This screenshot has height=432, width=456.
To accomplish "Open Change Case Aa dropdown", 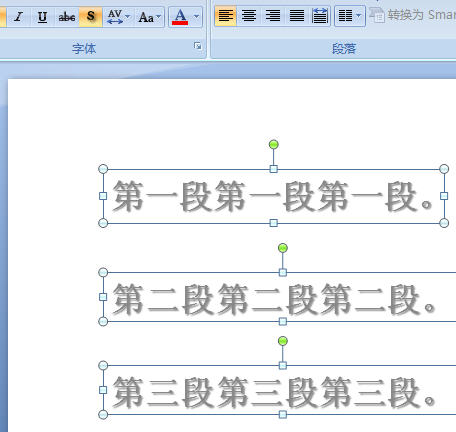I will [x=149, y=16].
